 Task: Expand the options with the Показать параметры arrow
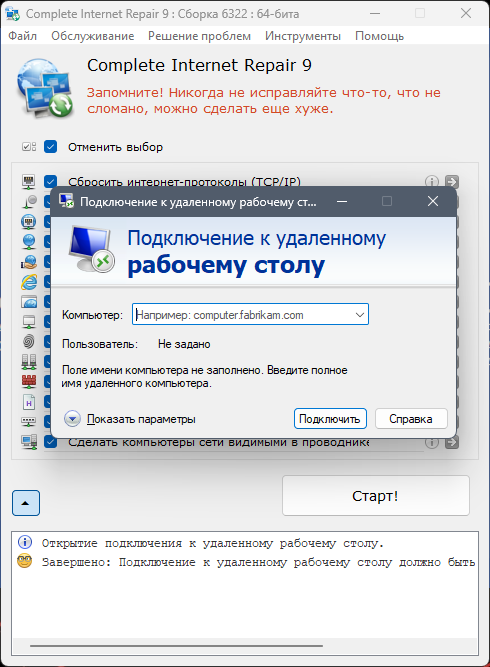(x=72, y=419)
